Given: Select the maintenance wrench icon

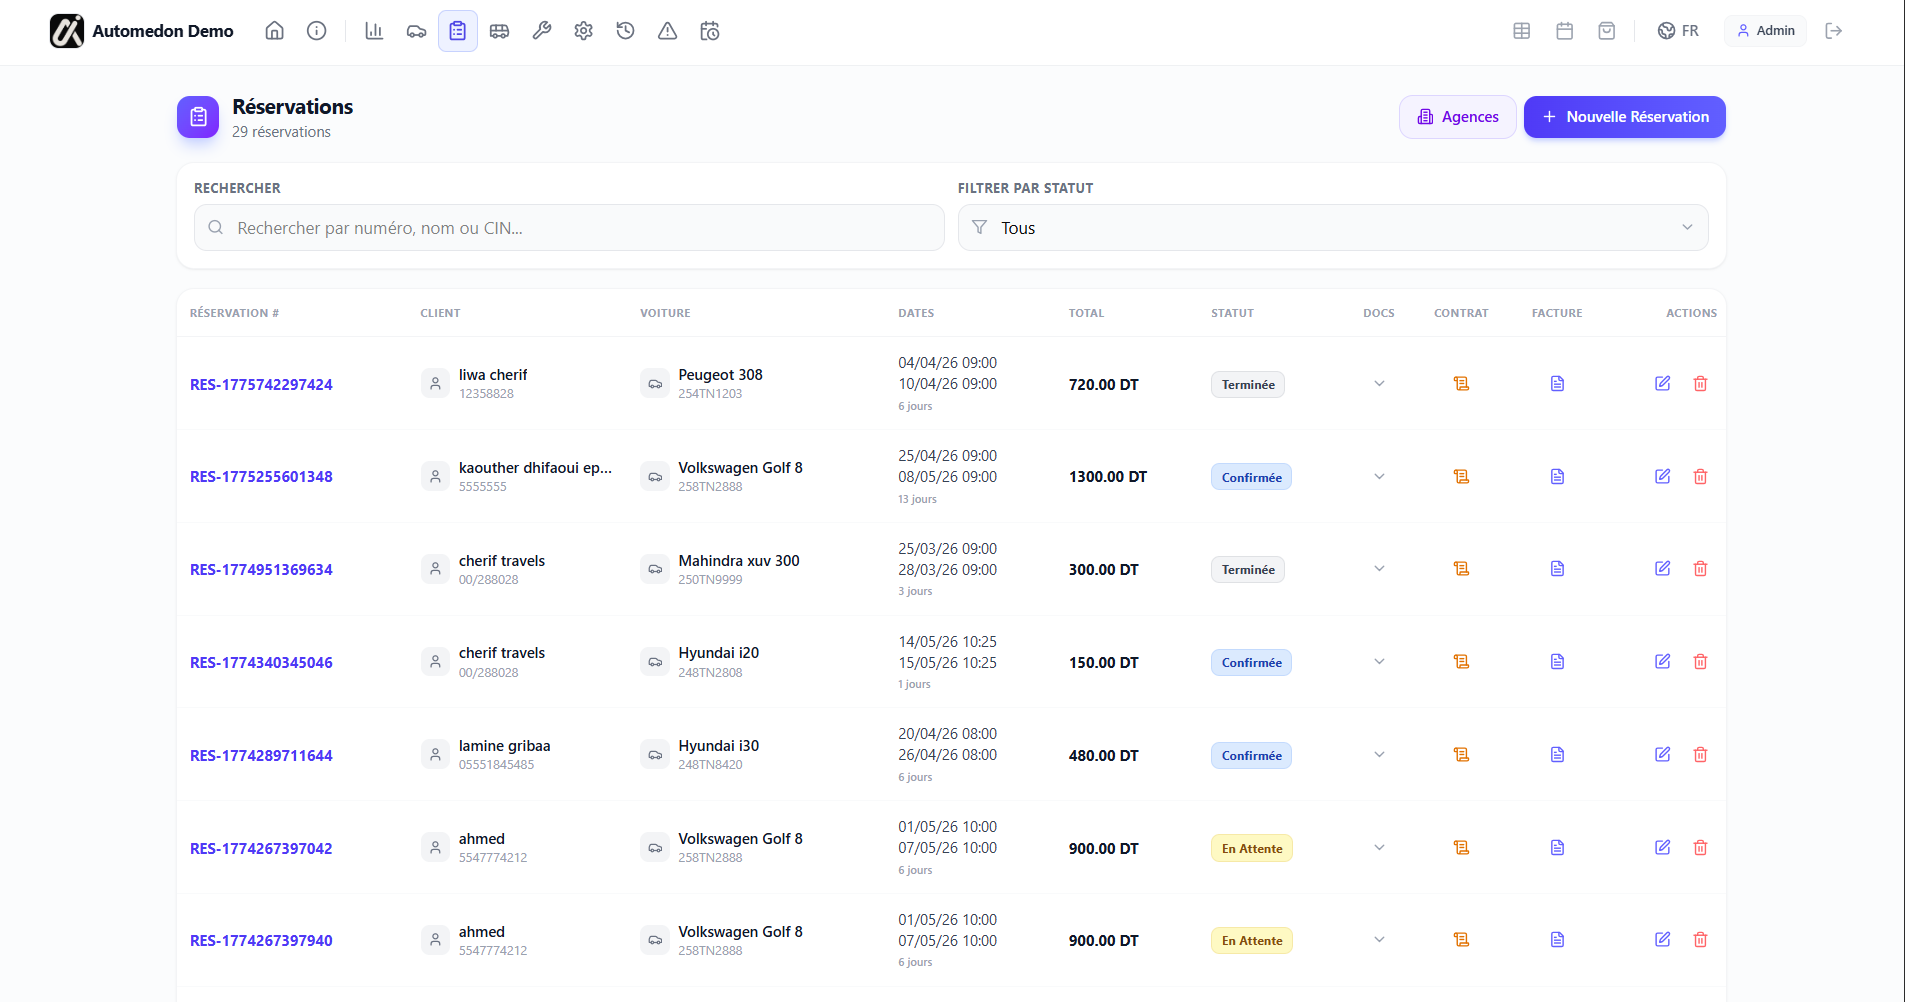Looking at the screenshot, I should click(541, 30).
